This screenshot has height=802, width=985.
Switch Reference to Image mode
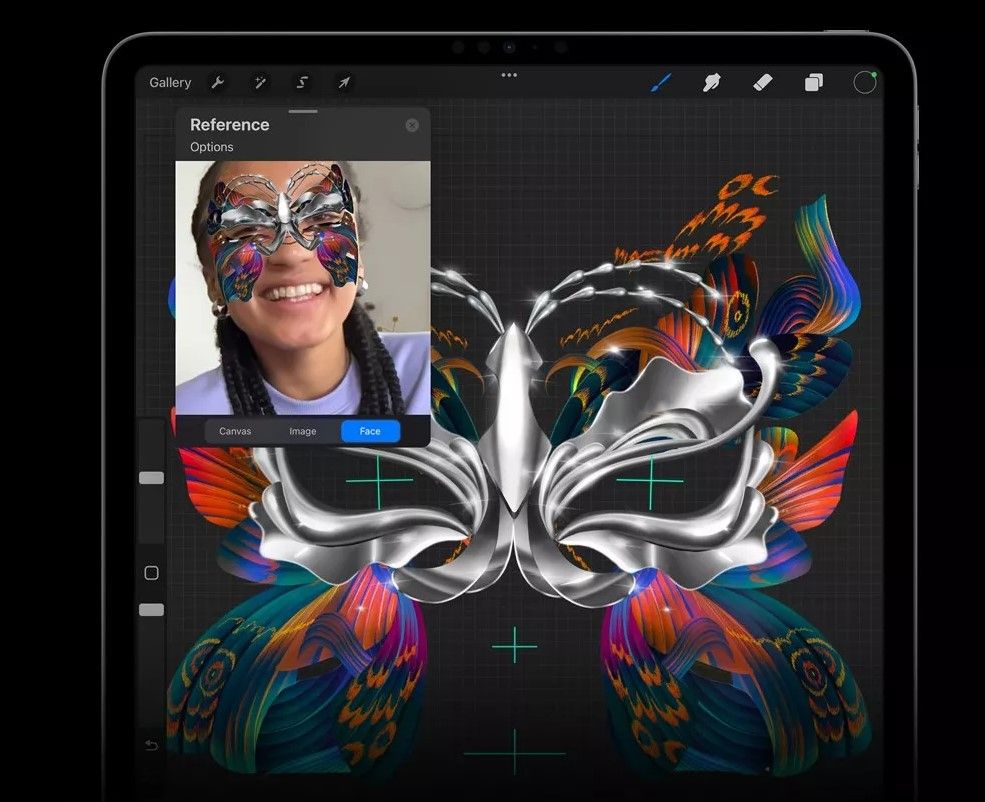(303, 431)
